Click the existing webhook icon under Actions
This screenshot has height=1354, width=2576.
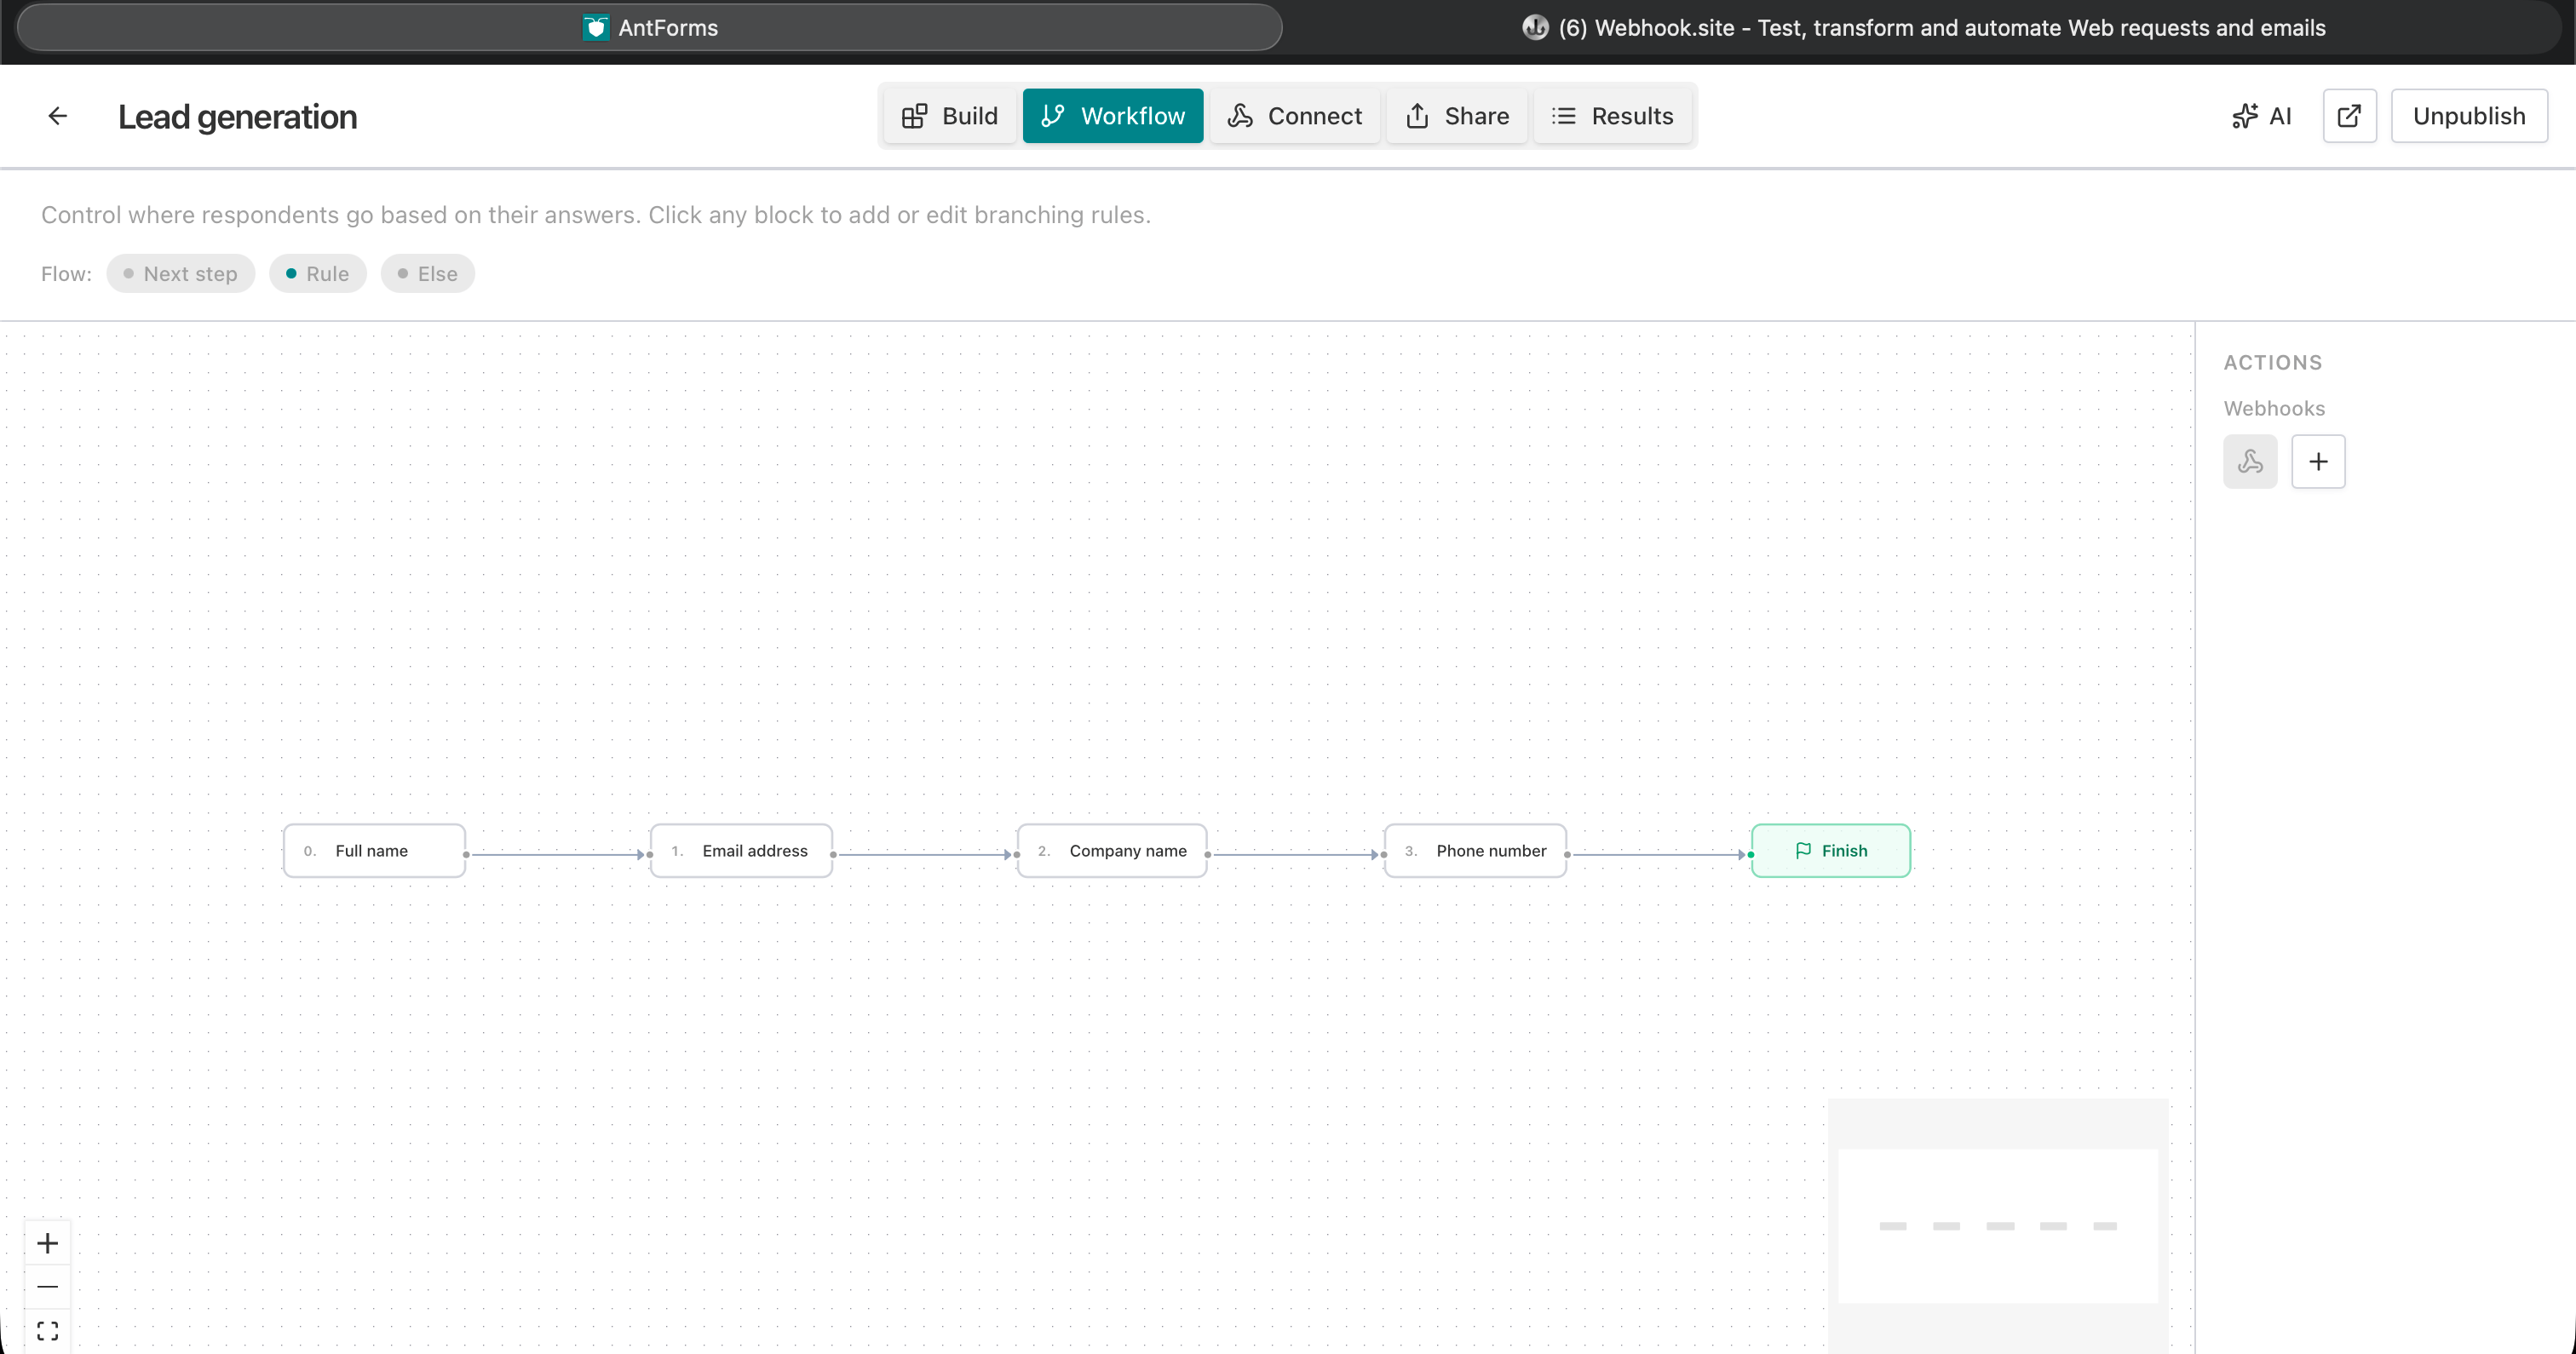pyautogui.click(x=2250, y=461)
